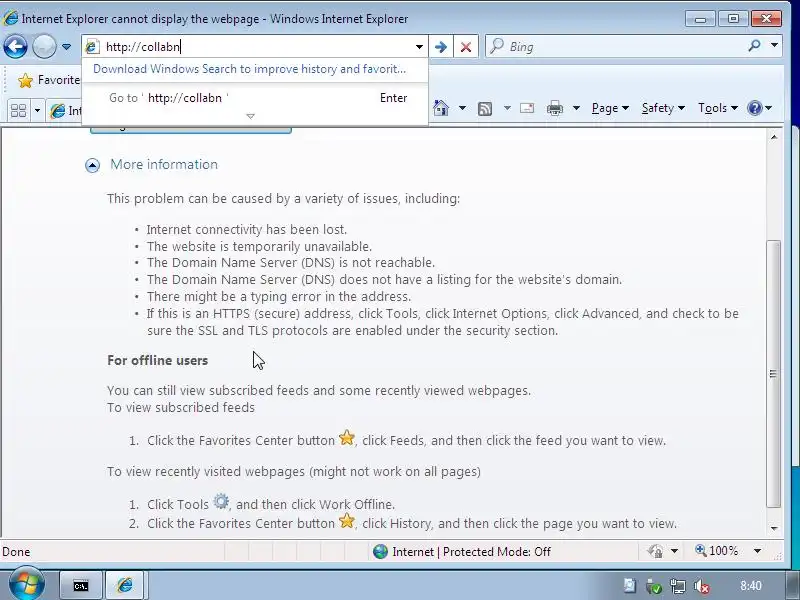Select the Go to http://collabn suggestion

click(x=255, y=98)
